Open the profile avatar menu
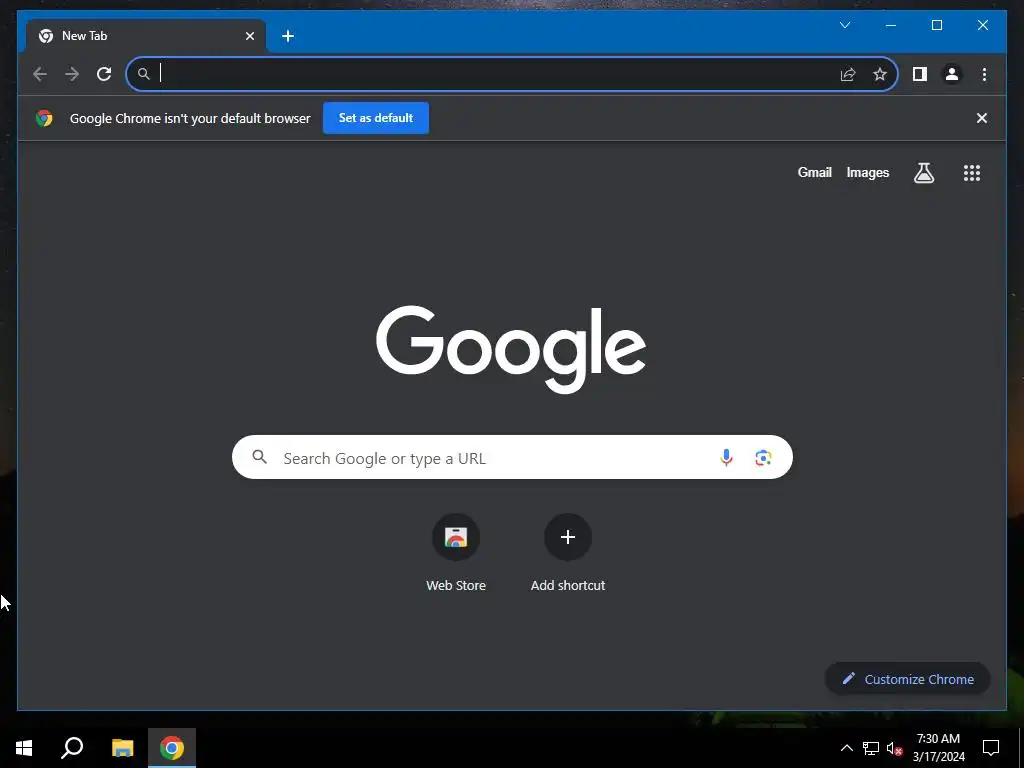This screenshot has height=768, width=1024. (952, 74)
